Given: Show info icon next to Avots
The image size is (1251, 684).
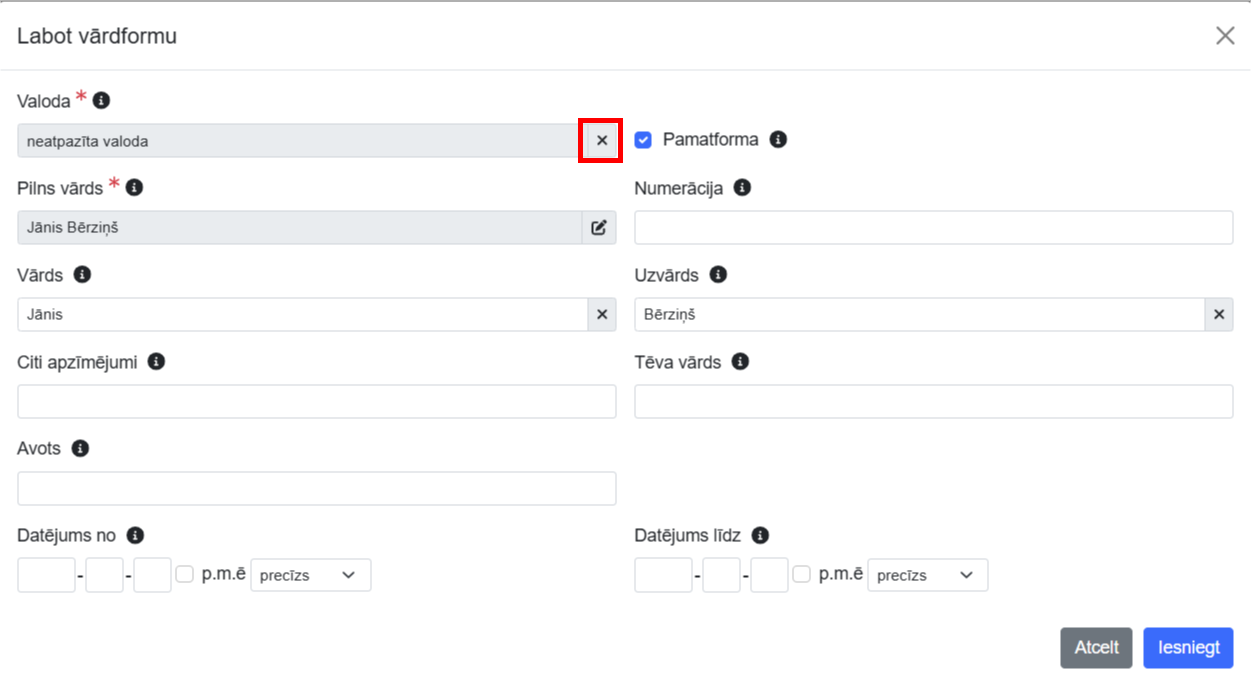Looking at the screenshot, I should [x=81, y=449].
